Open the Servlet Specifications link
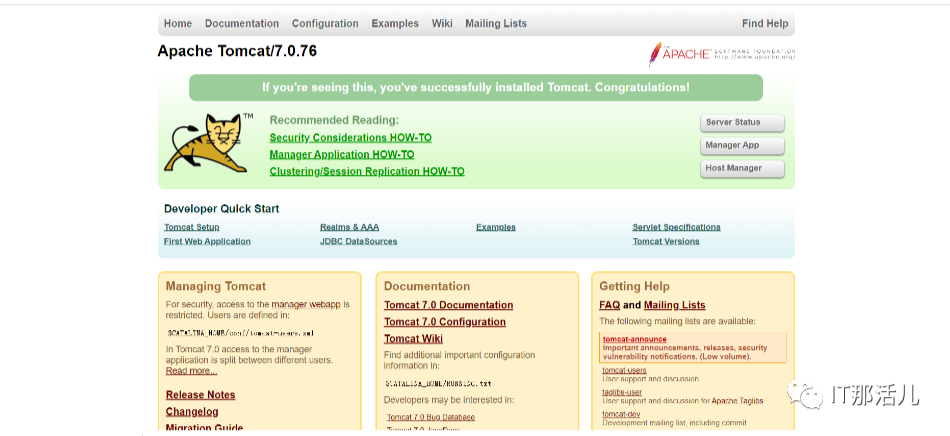 pyautogui.click(x=677, y=227)
